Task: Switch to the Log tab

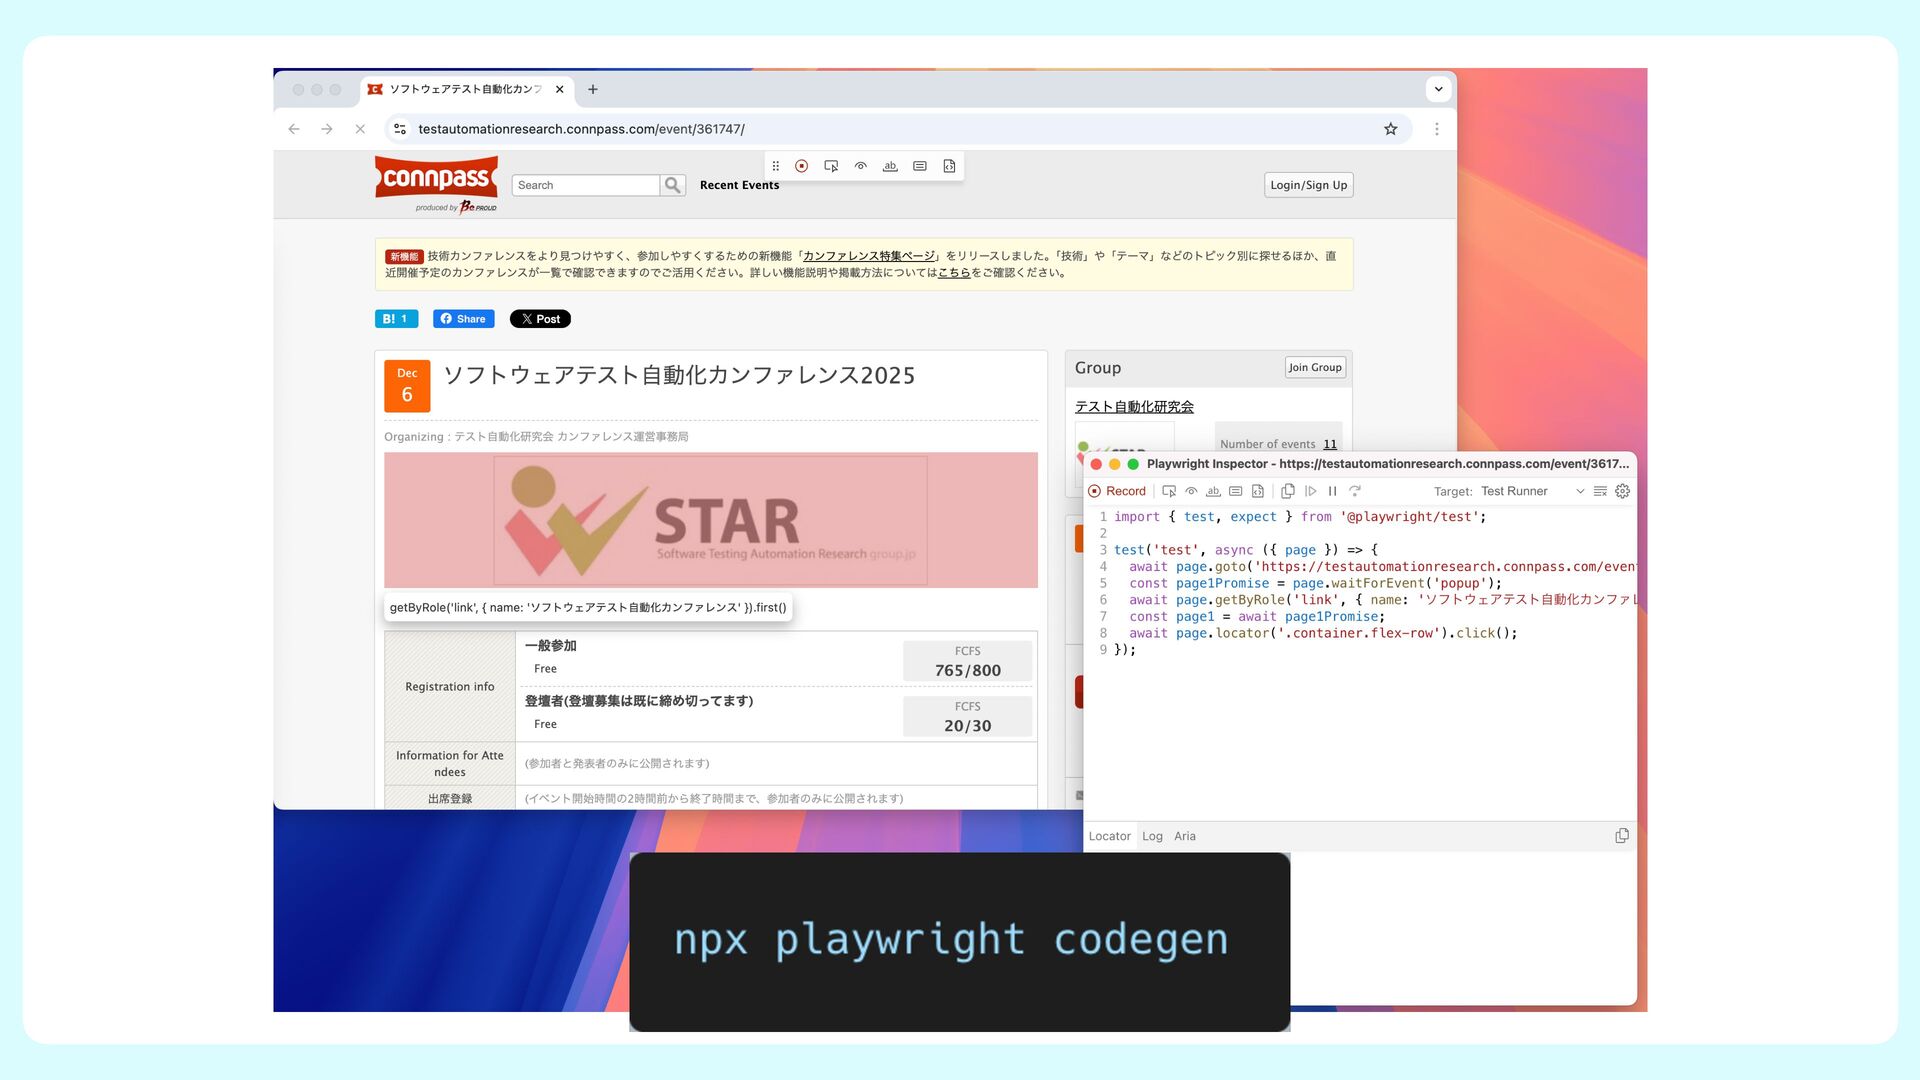Action: (x=1152, y=836)
